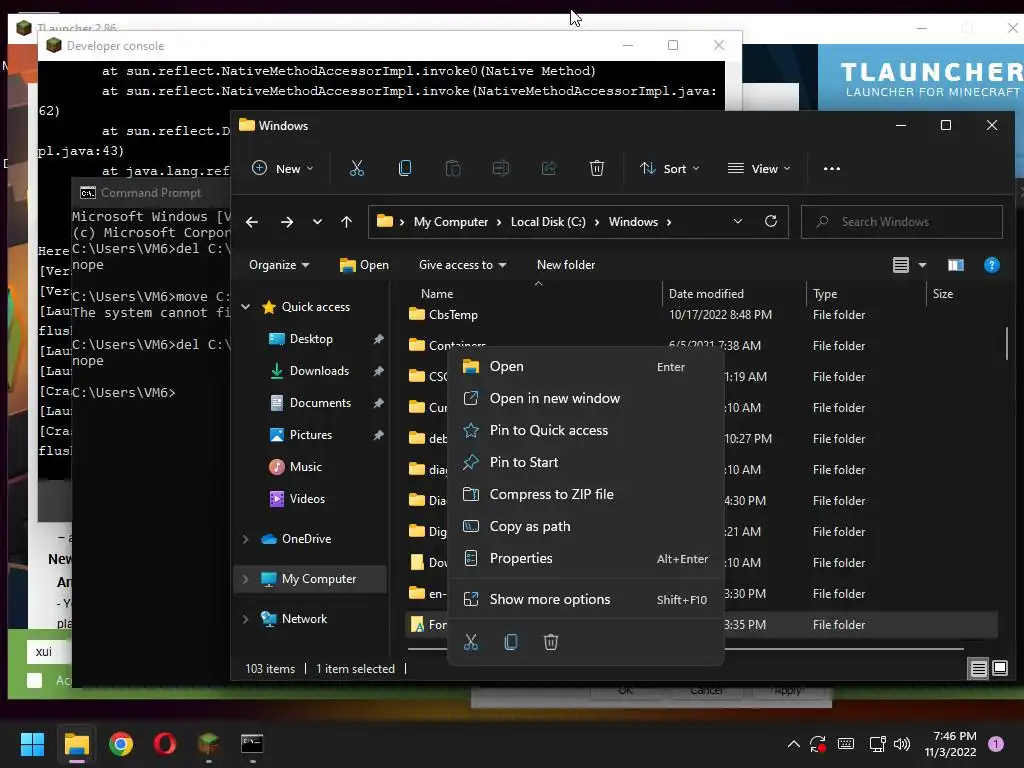Screen dimensions: 1024x768
Task: Click My Computer in the address bar
Action: [451, 222]
